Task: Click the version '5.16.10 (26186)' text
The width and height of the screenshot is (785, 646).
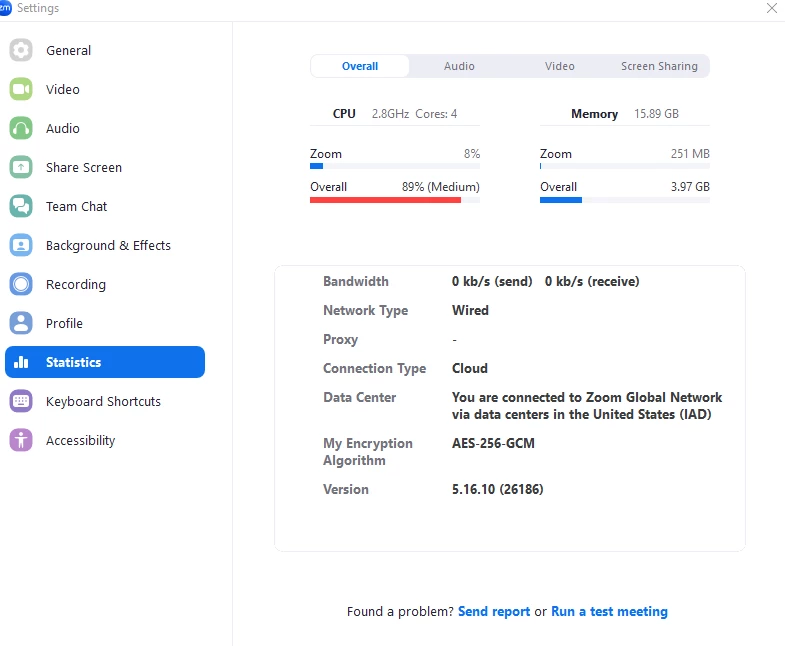Action: [x=497, y=489]
